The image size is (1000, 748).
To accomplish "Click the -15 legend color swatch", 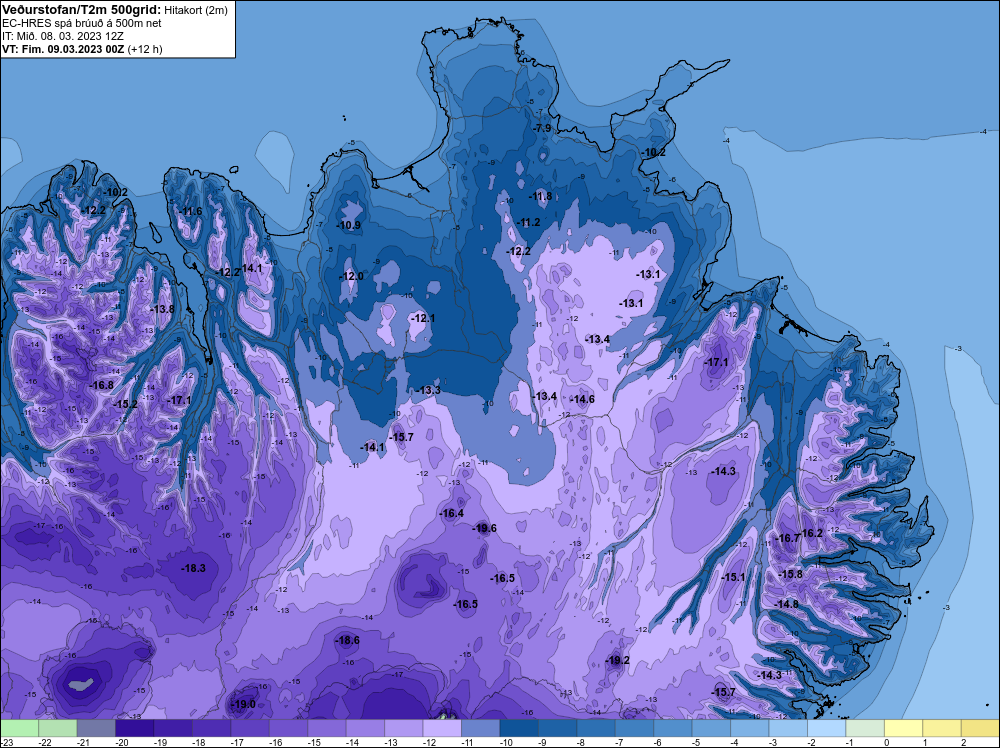I will (327, 728).
